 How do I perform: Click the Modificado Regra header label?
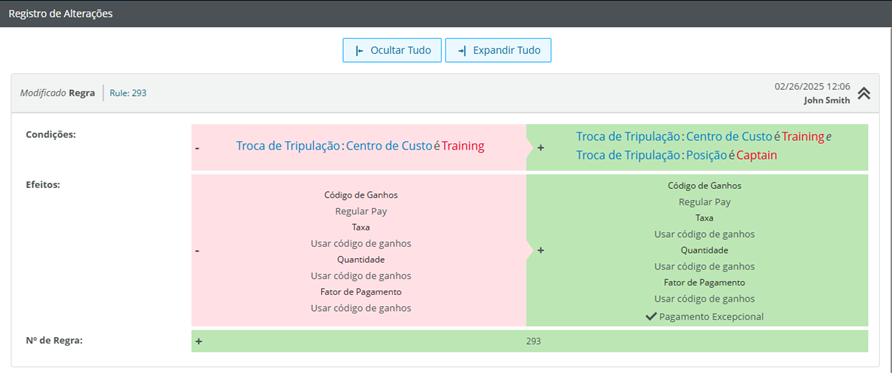57,93
